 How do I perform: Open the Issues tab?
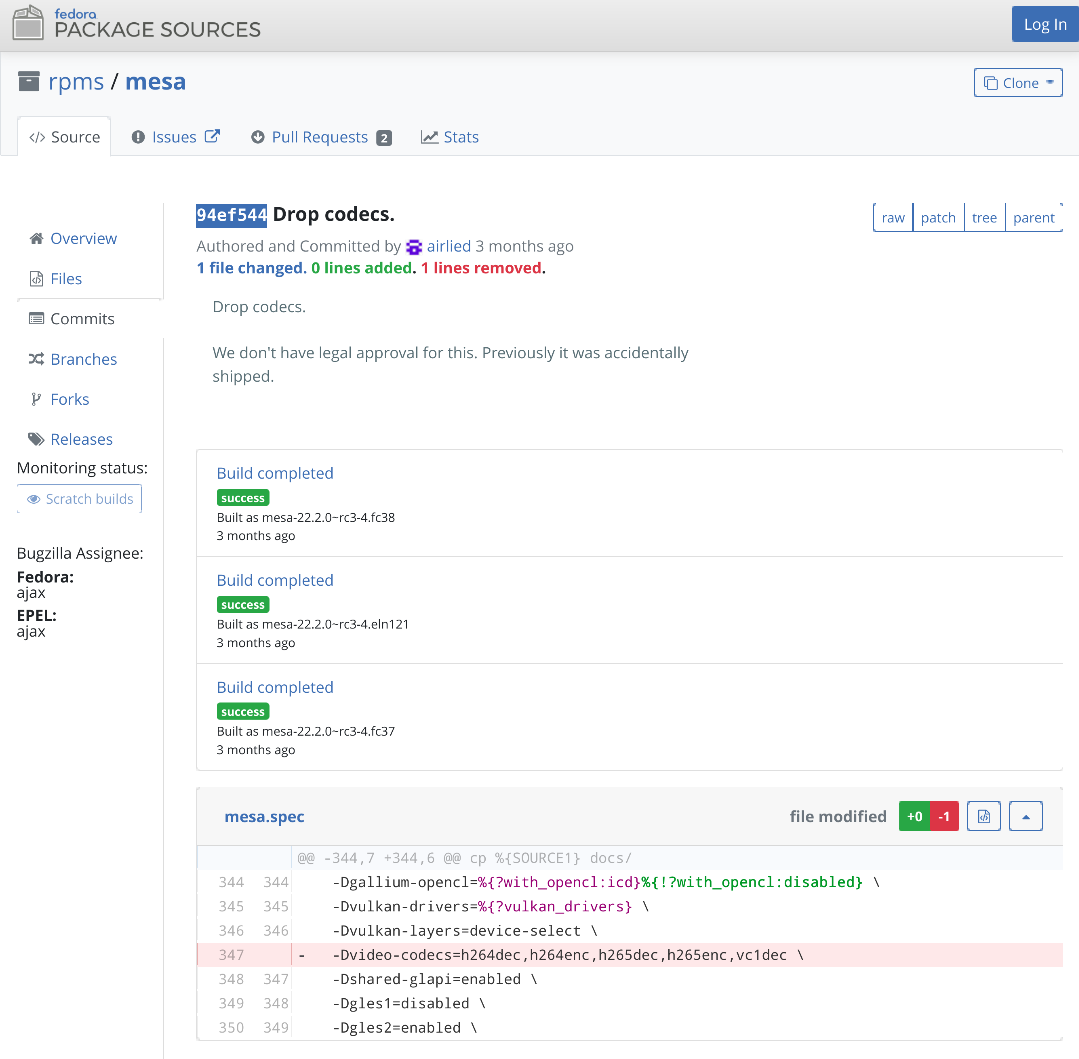[x=175, y=137]
